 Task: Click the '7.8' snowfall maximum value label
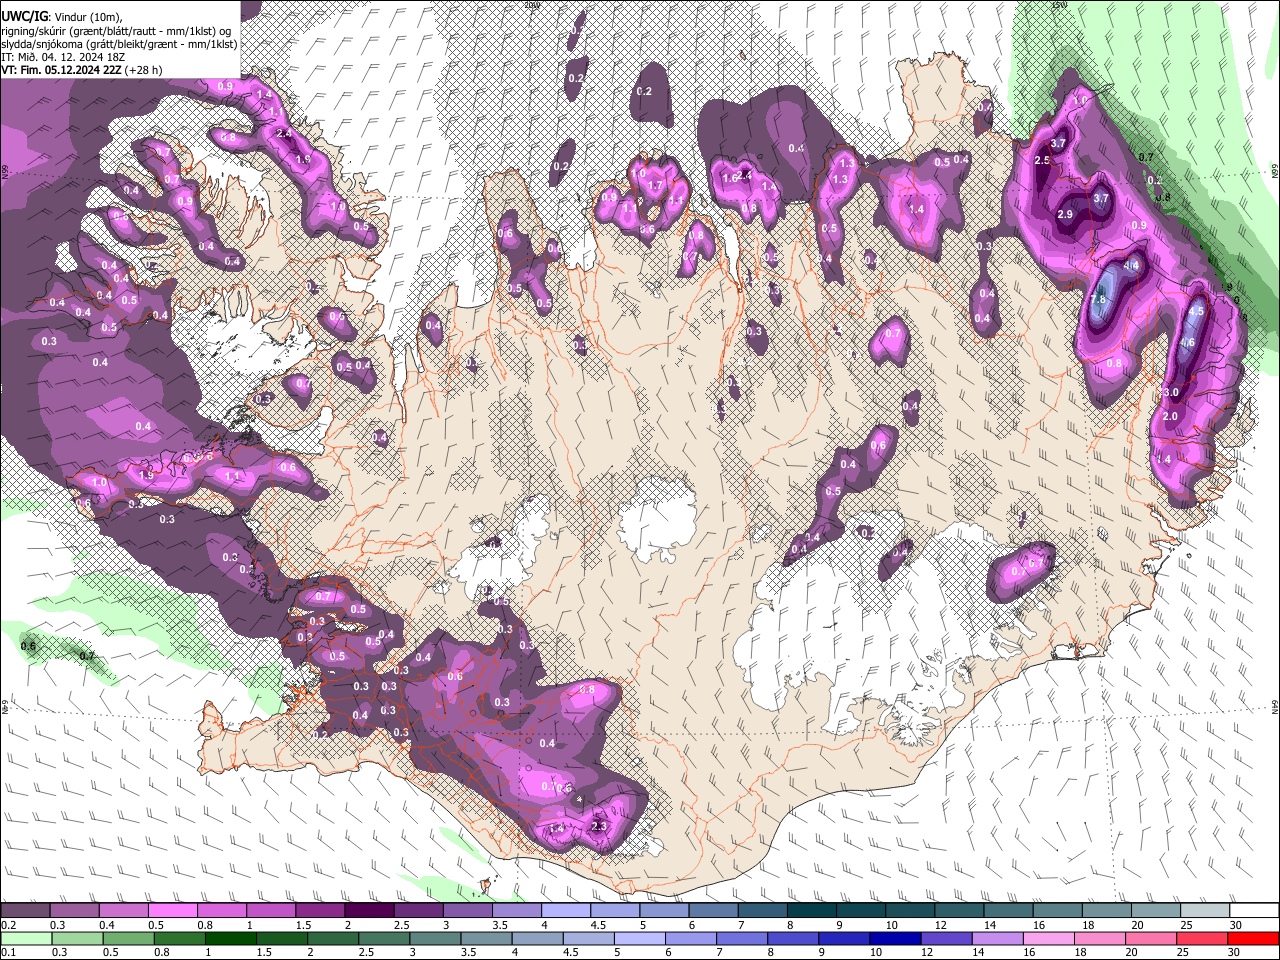tap(1099, 300)
